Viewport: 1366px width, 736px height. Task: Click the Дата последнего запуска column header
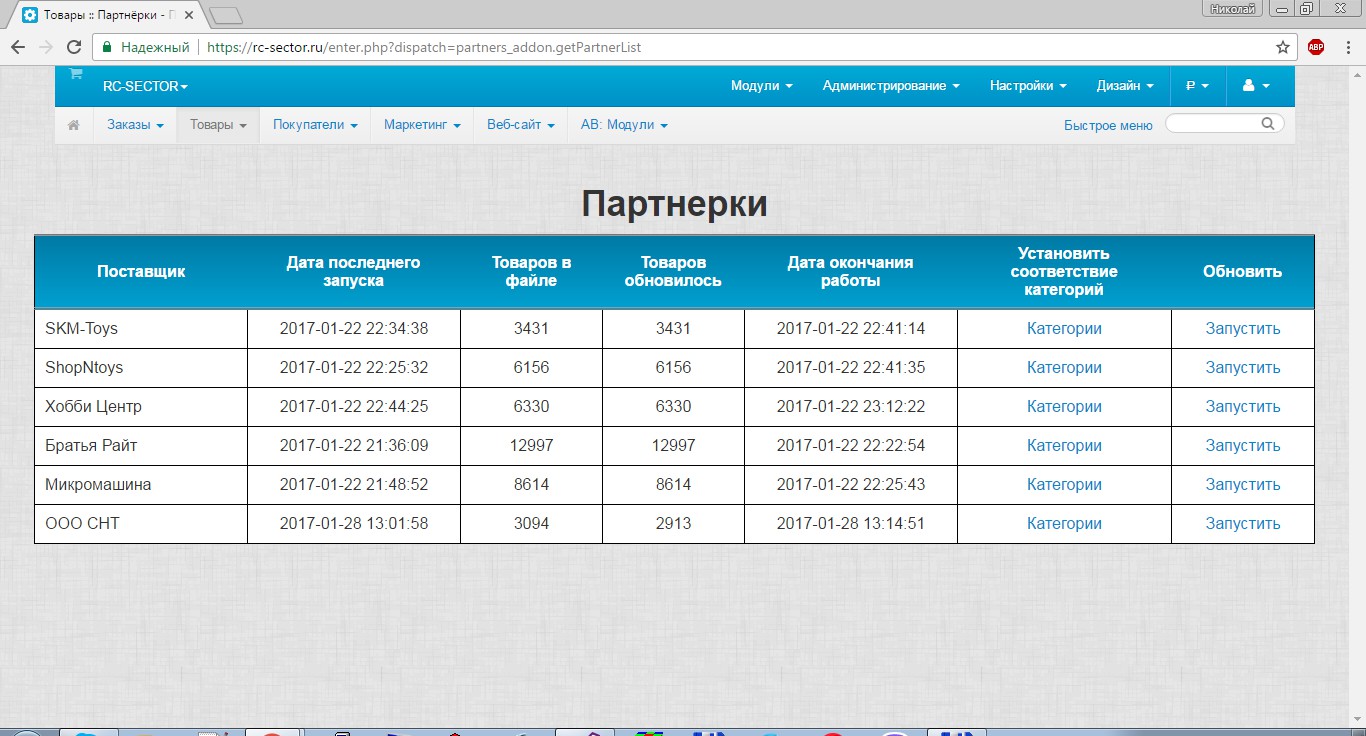pyautogui.click(x=354, y=272)
